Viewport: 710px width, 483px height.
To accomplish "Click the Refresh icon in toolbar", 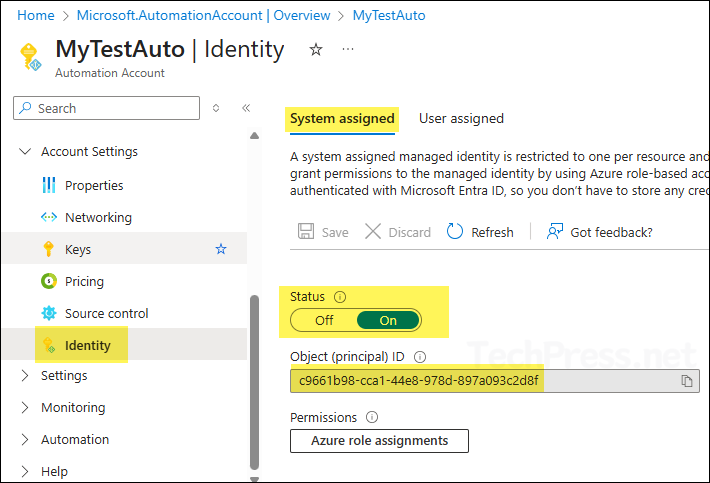I will (x=455, y=232).
